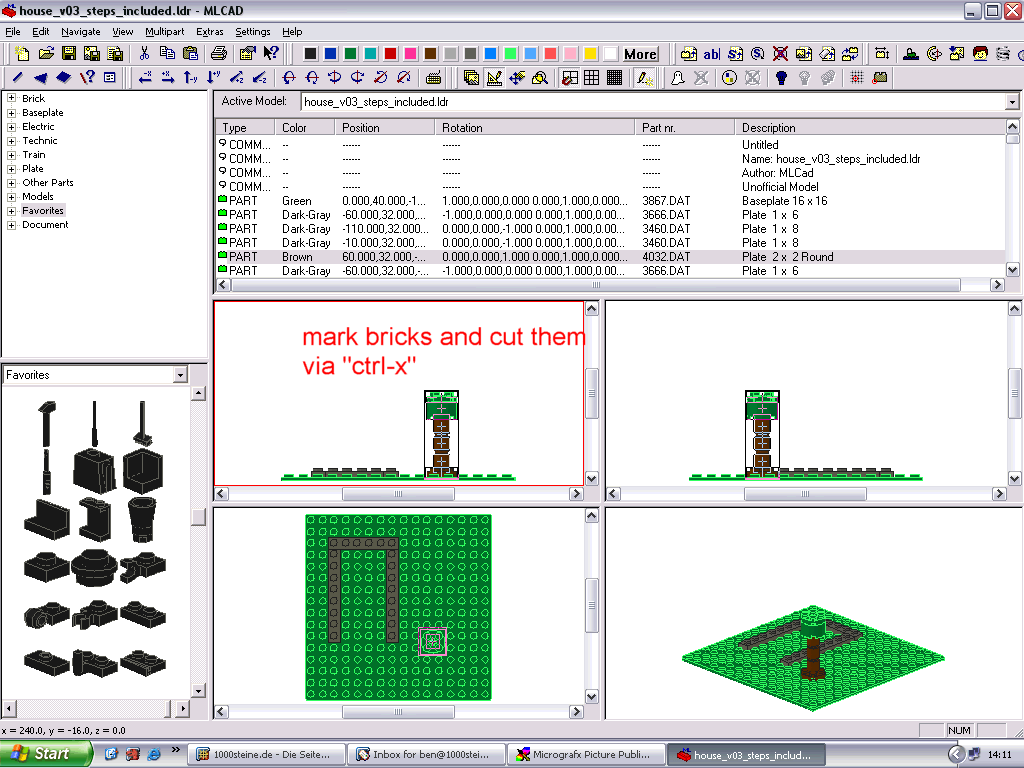Move part down along Y axis
The image size is (1024, 768).
214,78
